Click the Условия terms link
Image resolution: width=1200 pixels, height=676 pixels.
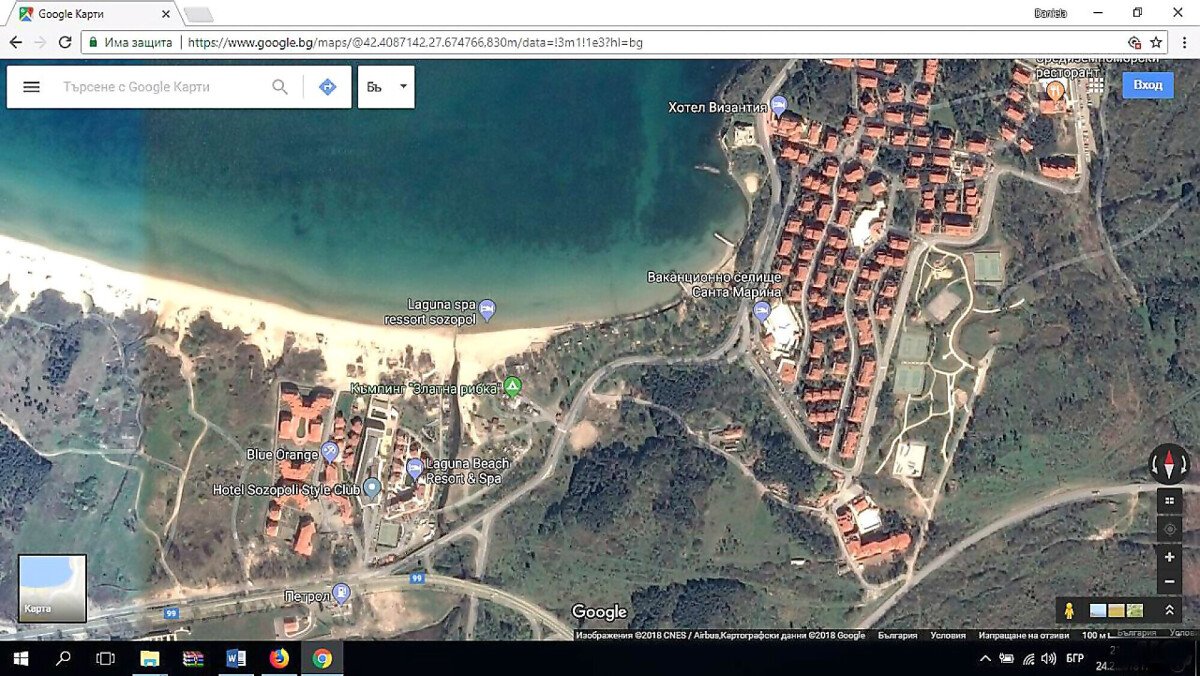pyautogui.click(x=948, y=635)
